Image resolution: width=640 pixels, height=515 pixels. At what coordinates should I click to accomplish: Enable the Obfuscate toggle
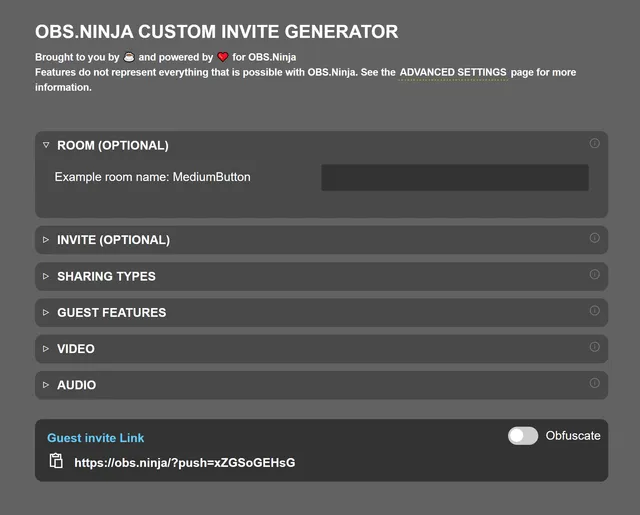coord(523,436)
